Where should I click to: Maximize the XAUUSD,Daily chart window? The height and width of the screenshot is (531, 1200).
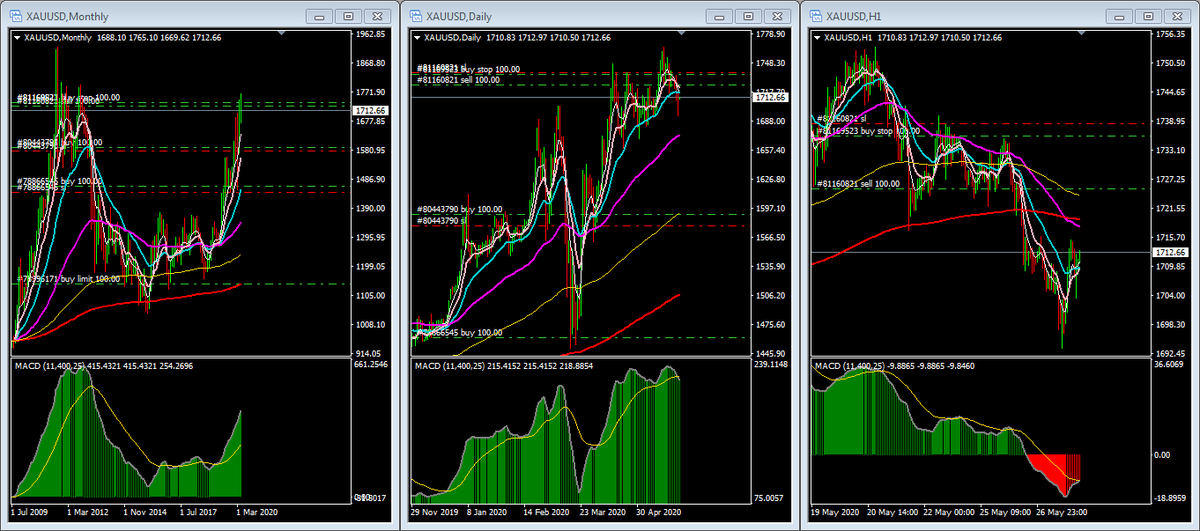coord(749,17)
